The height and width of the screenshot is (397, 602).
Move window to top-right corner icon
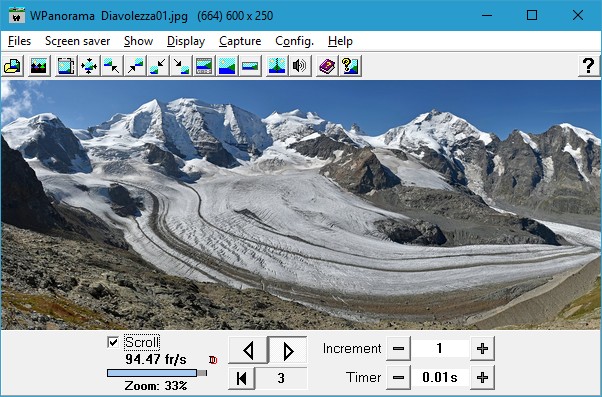(x=135, y=66)
